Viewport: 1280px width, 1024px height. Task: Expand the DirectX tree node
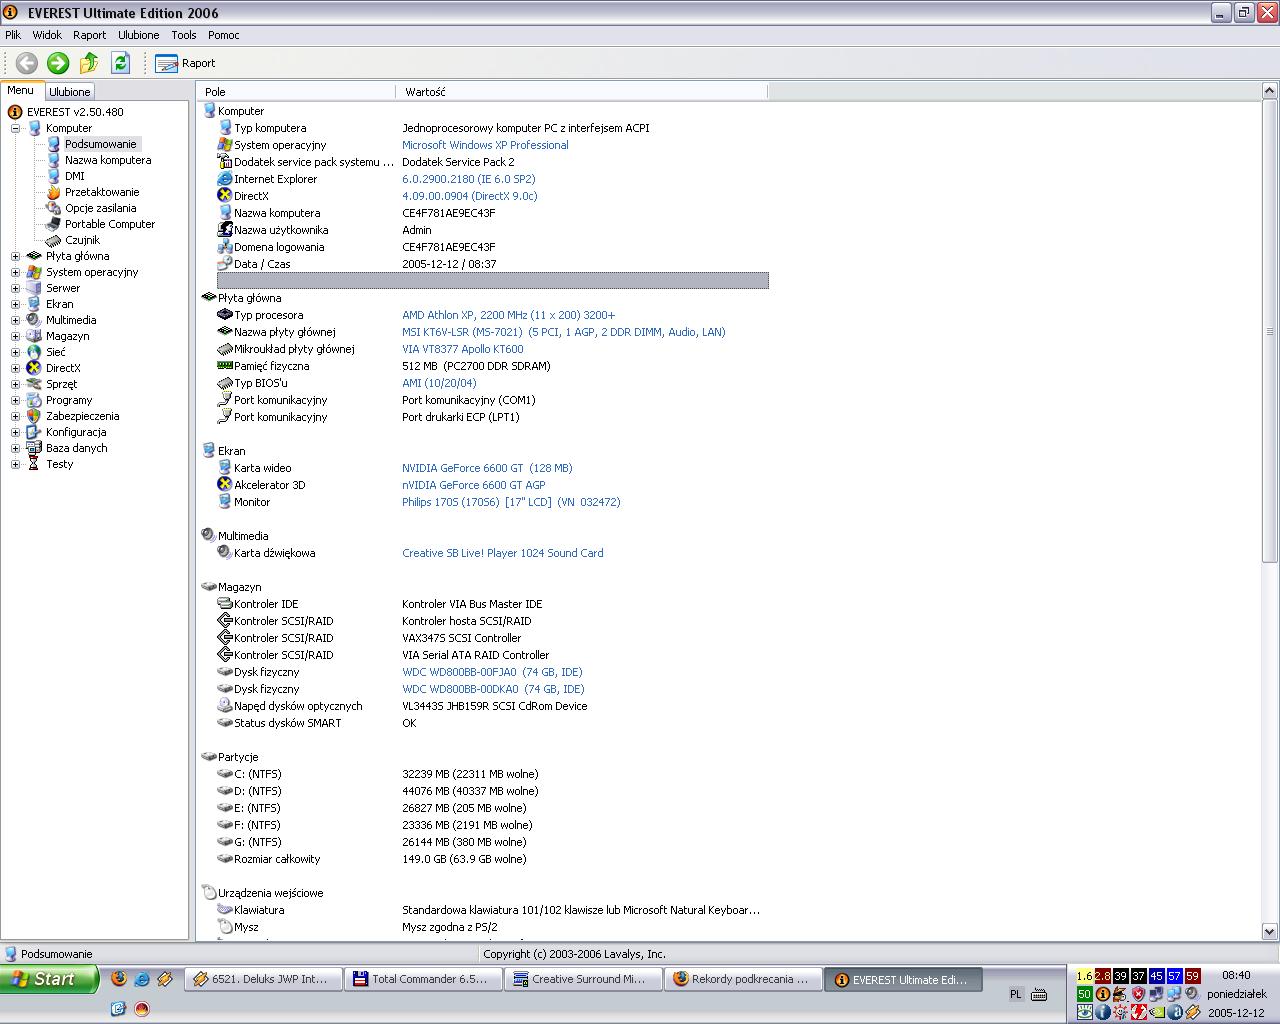(15, 368)
